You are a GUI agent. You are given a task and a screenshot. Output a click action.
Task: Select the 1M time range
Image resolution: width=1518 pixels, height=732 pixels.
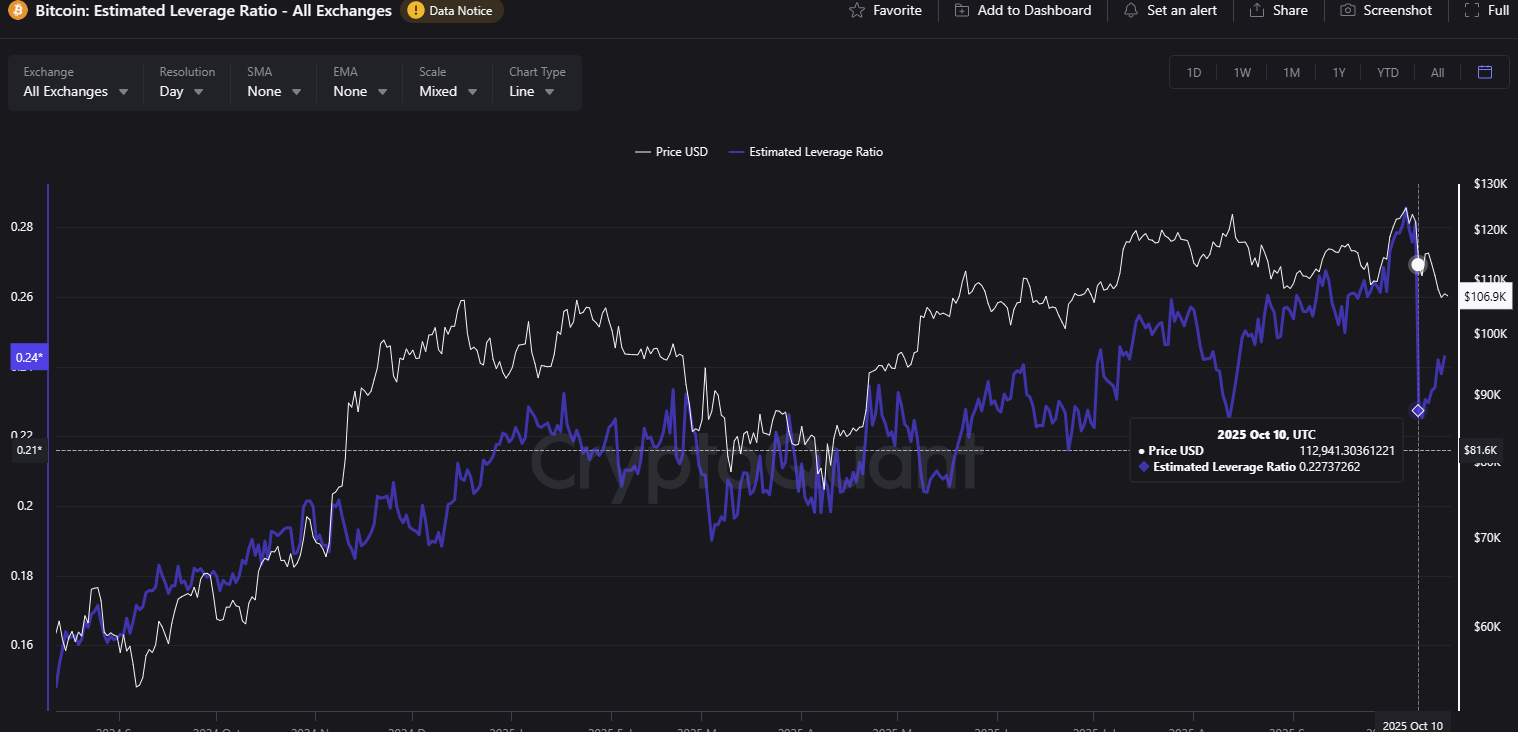(1291, 72)
